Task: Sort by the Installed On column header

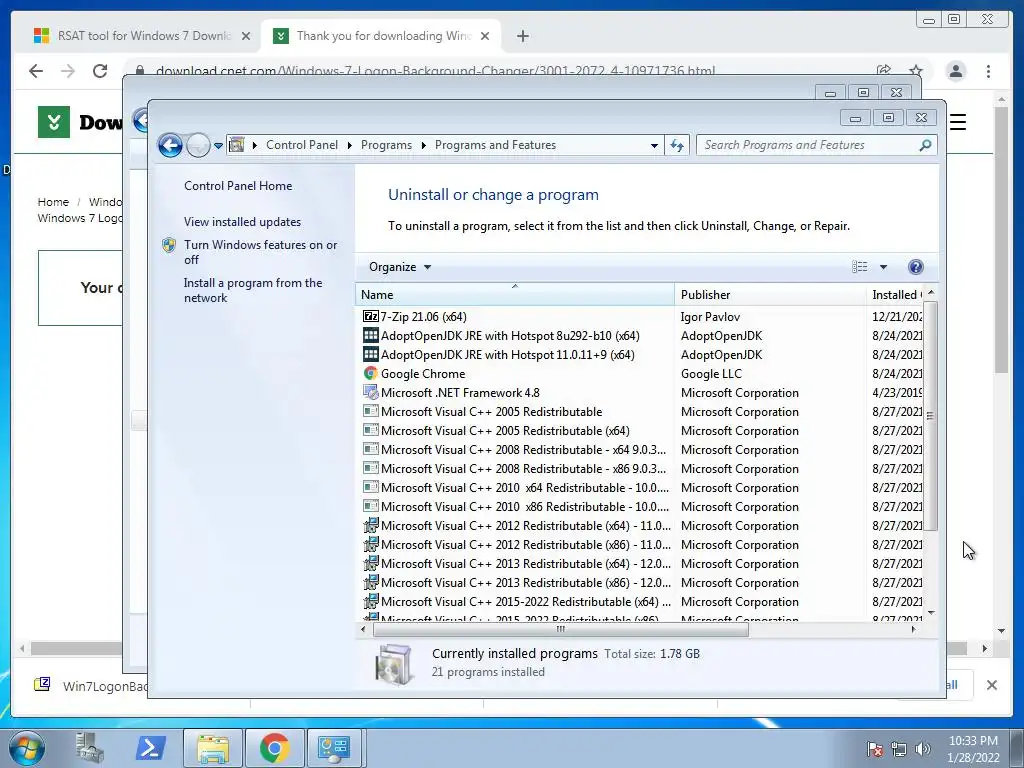Action: point(896,295)
